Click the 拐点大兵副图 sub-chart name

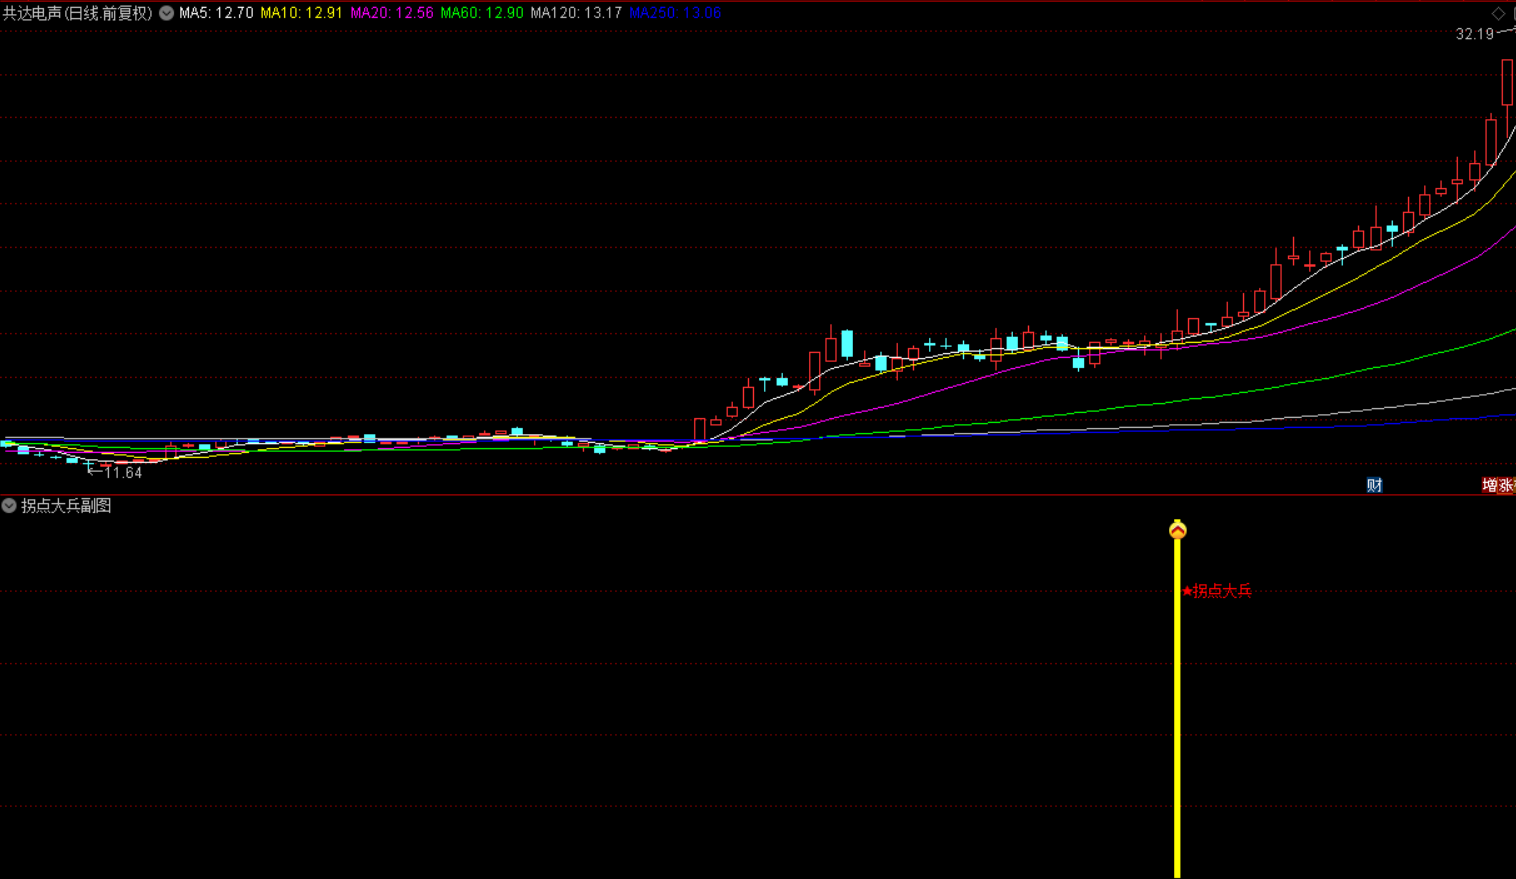66,506
